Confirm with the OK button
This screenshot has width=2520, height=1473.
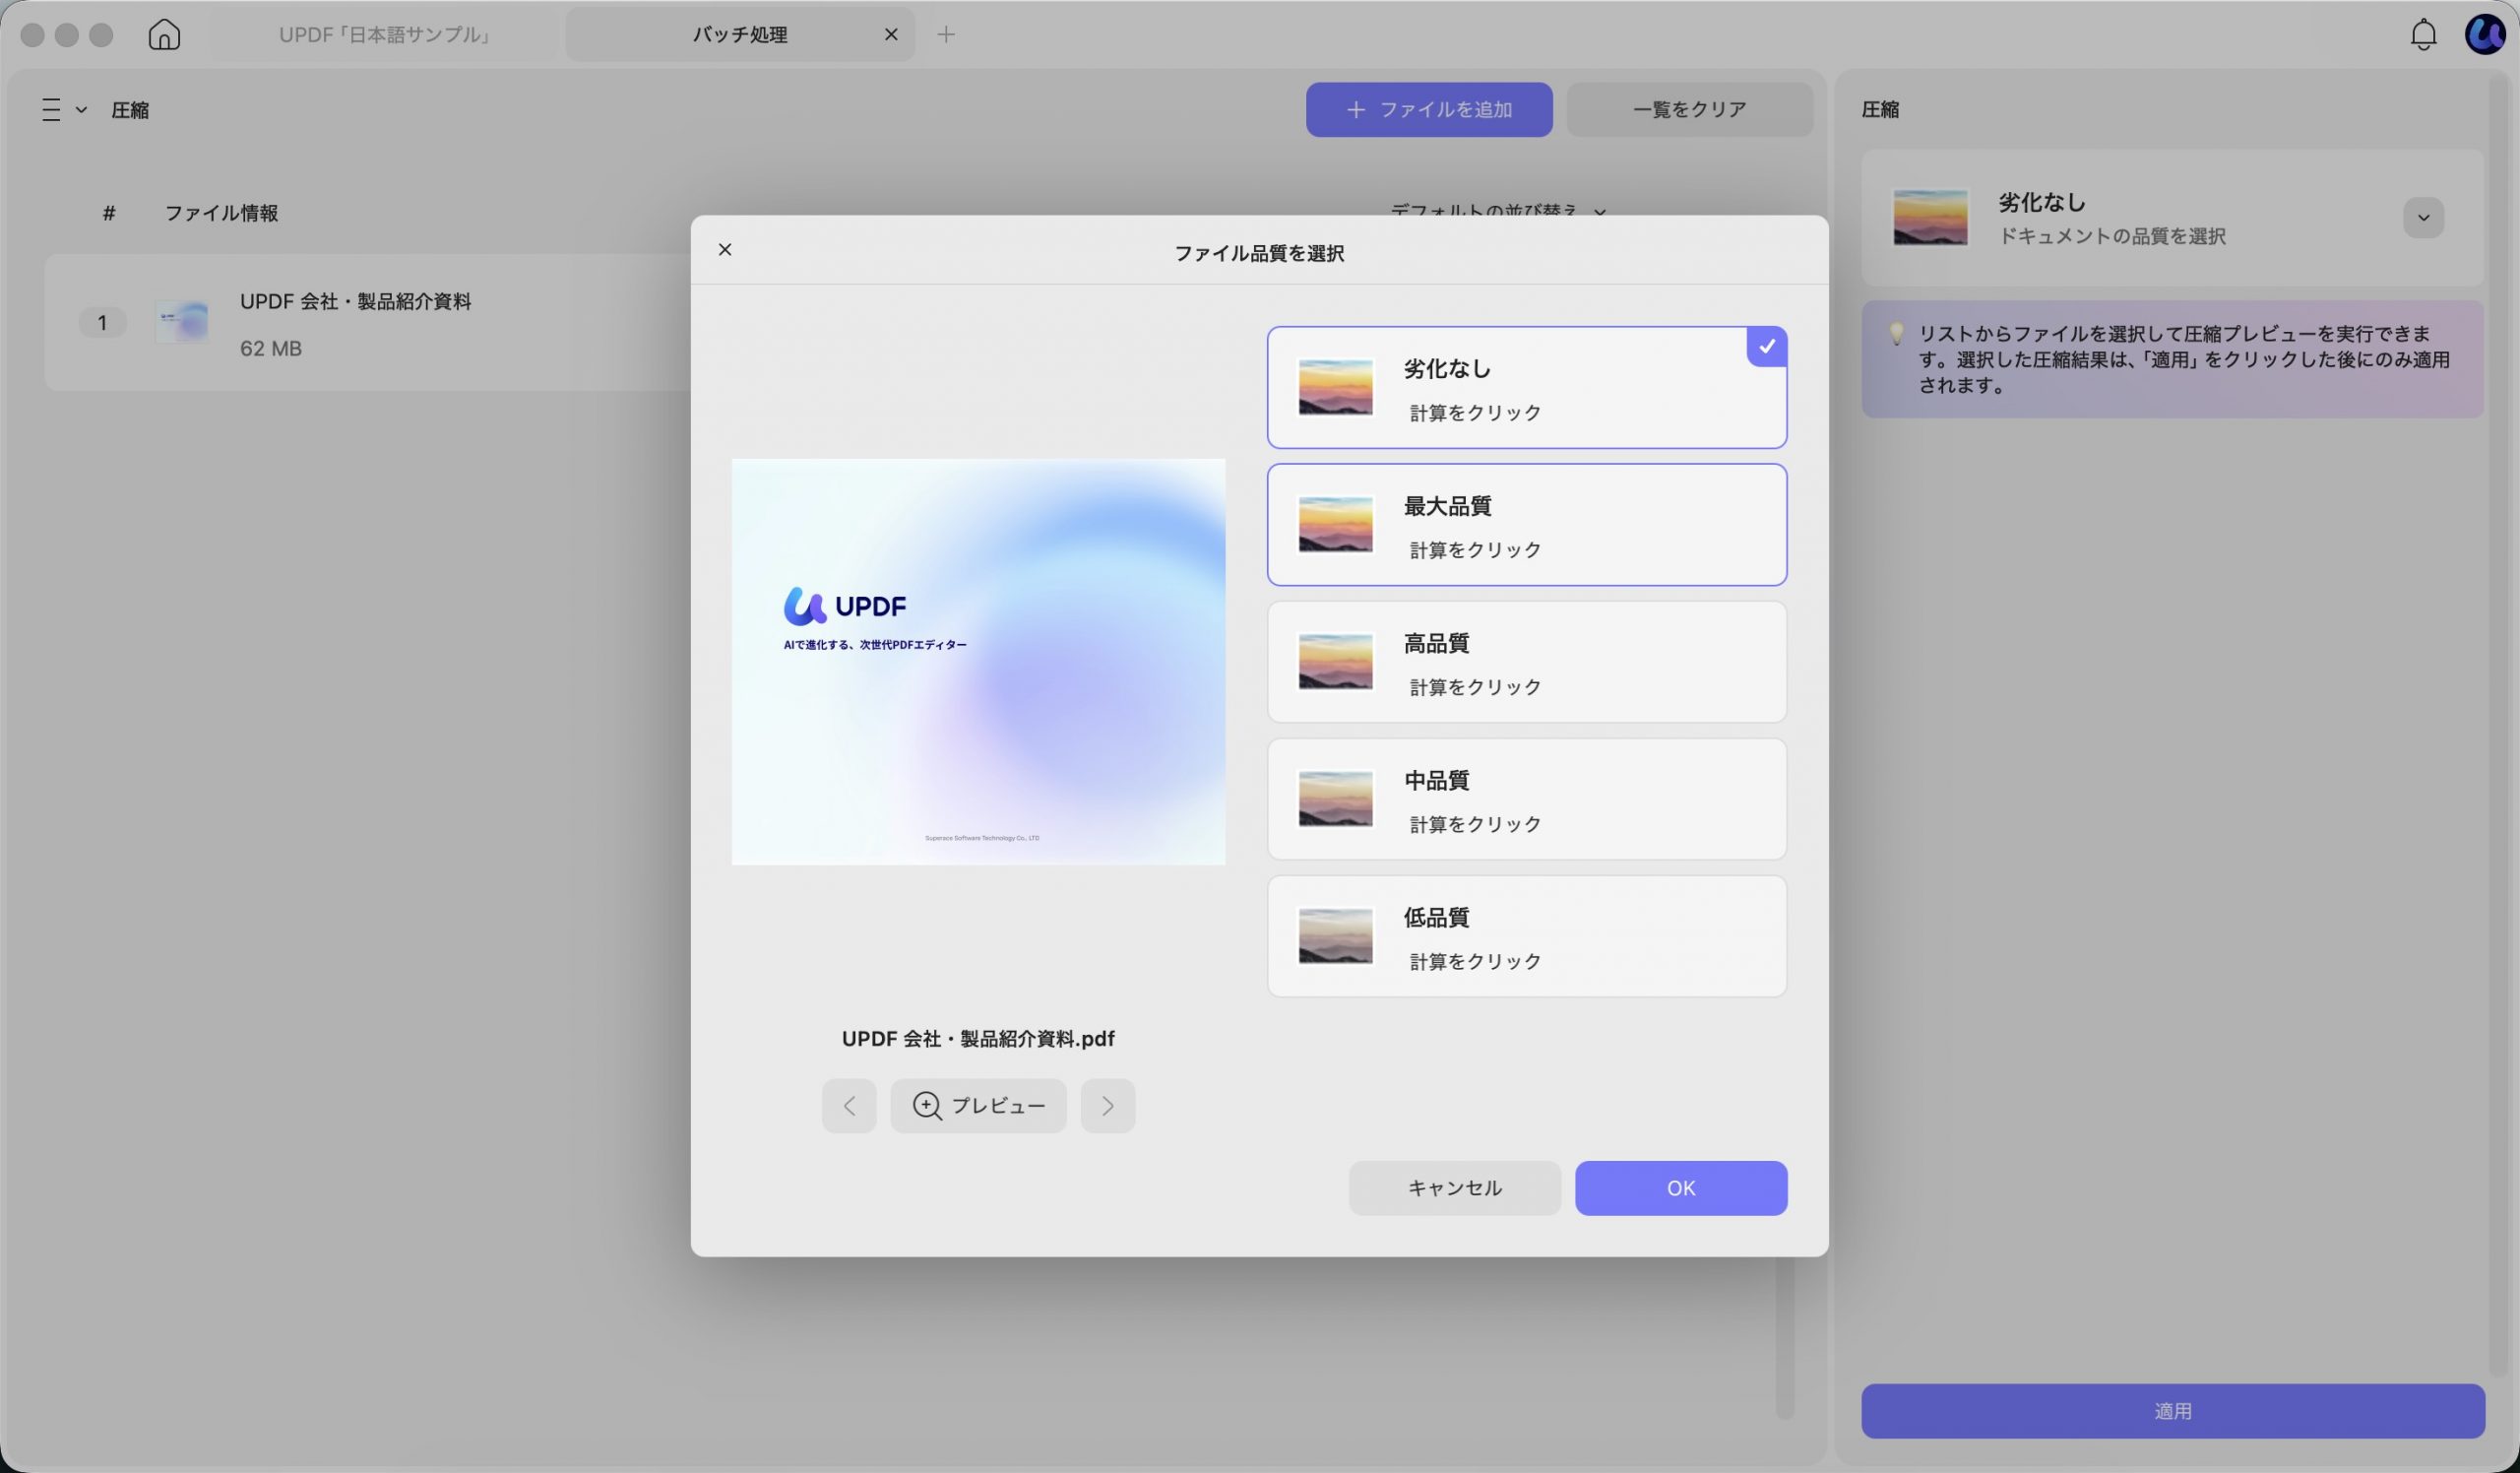pyautogui.click(x=1681, y=1187)
